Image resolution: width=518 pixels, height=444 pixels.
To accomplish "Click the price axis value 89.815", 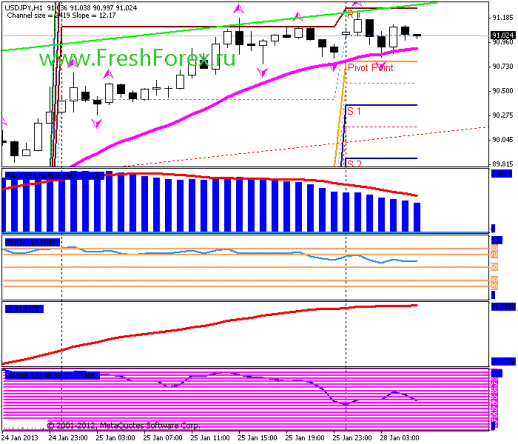I will point(503,164).
